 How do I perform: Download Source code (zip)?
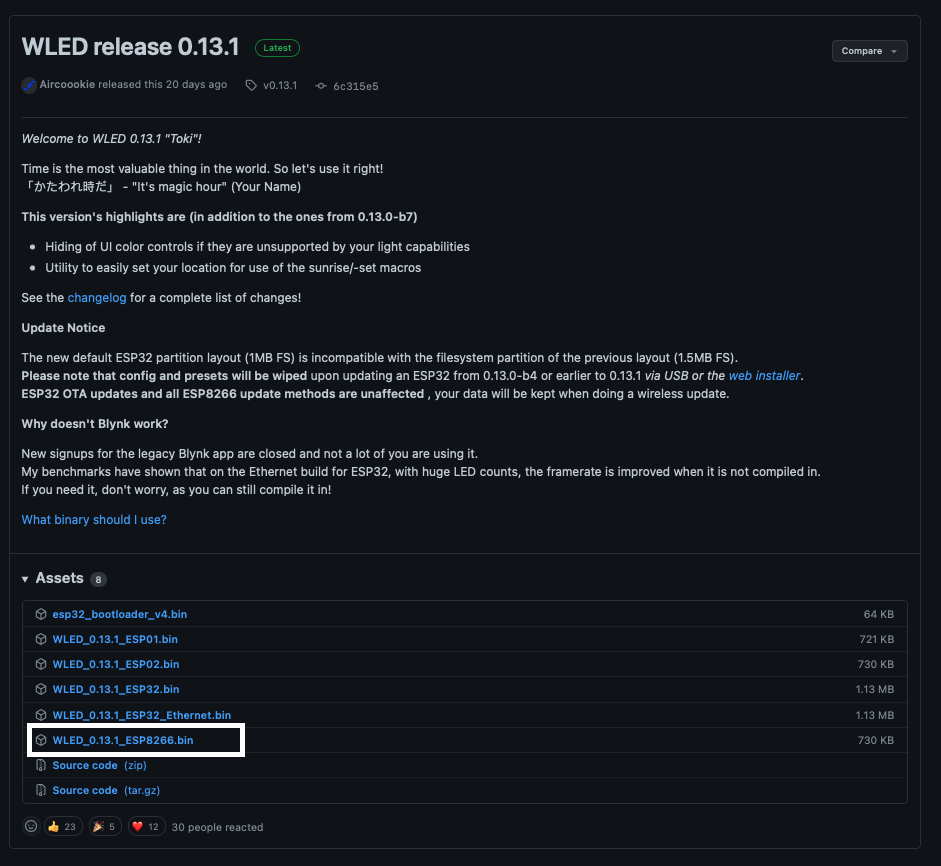(x=100, y=765)
